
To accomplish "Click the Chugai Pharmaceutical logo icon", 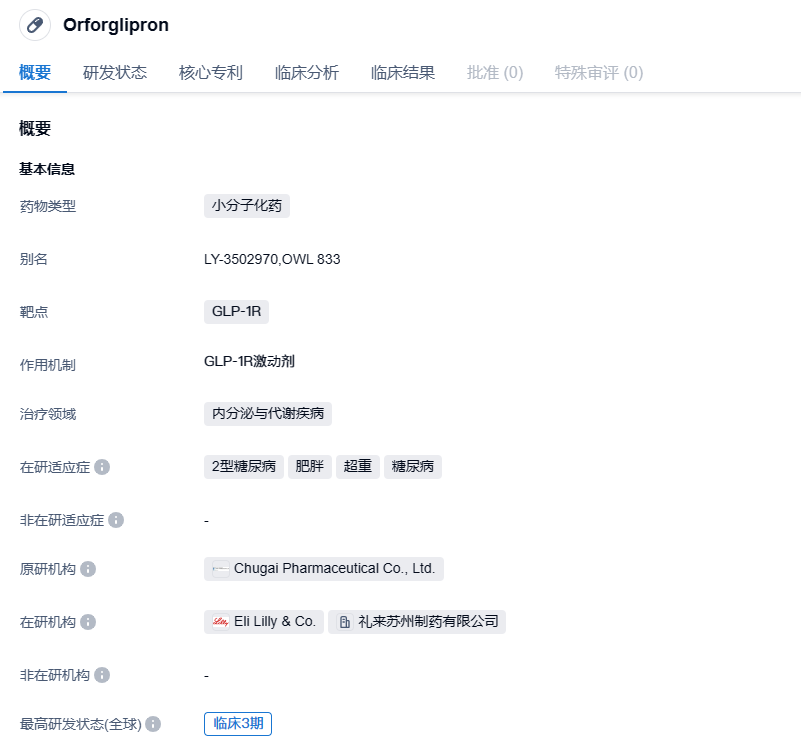I will click(220, 569).
